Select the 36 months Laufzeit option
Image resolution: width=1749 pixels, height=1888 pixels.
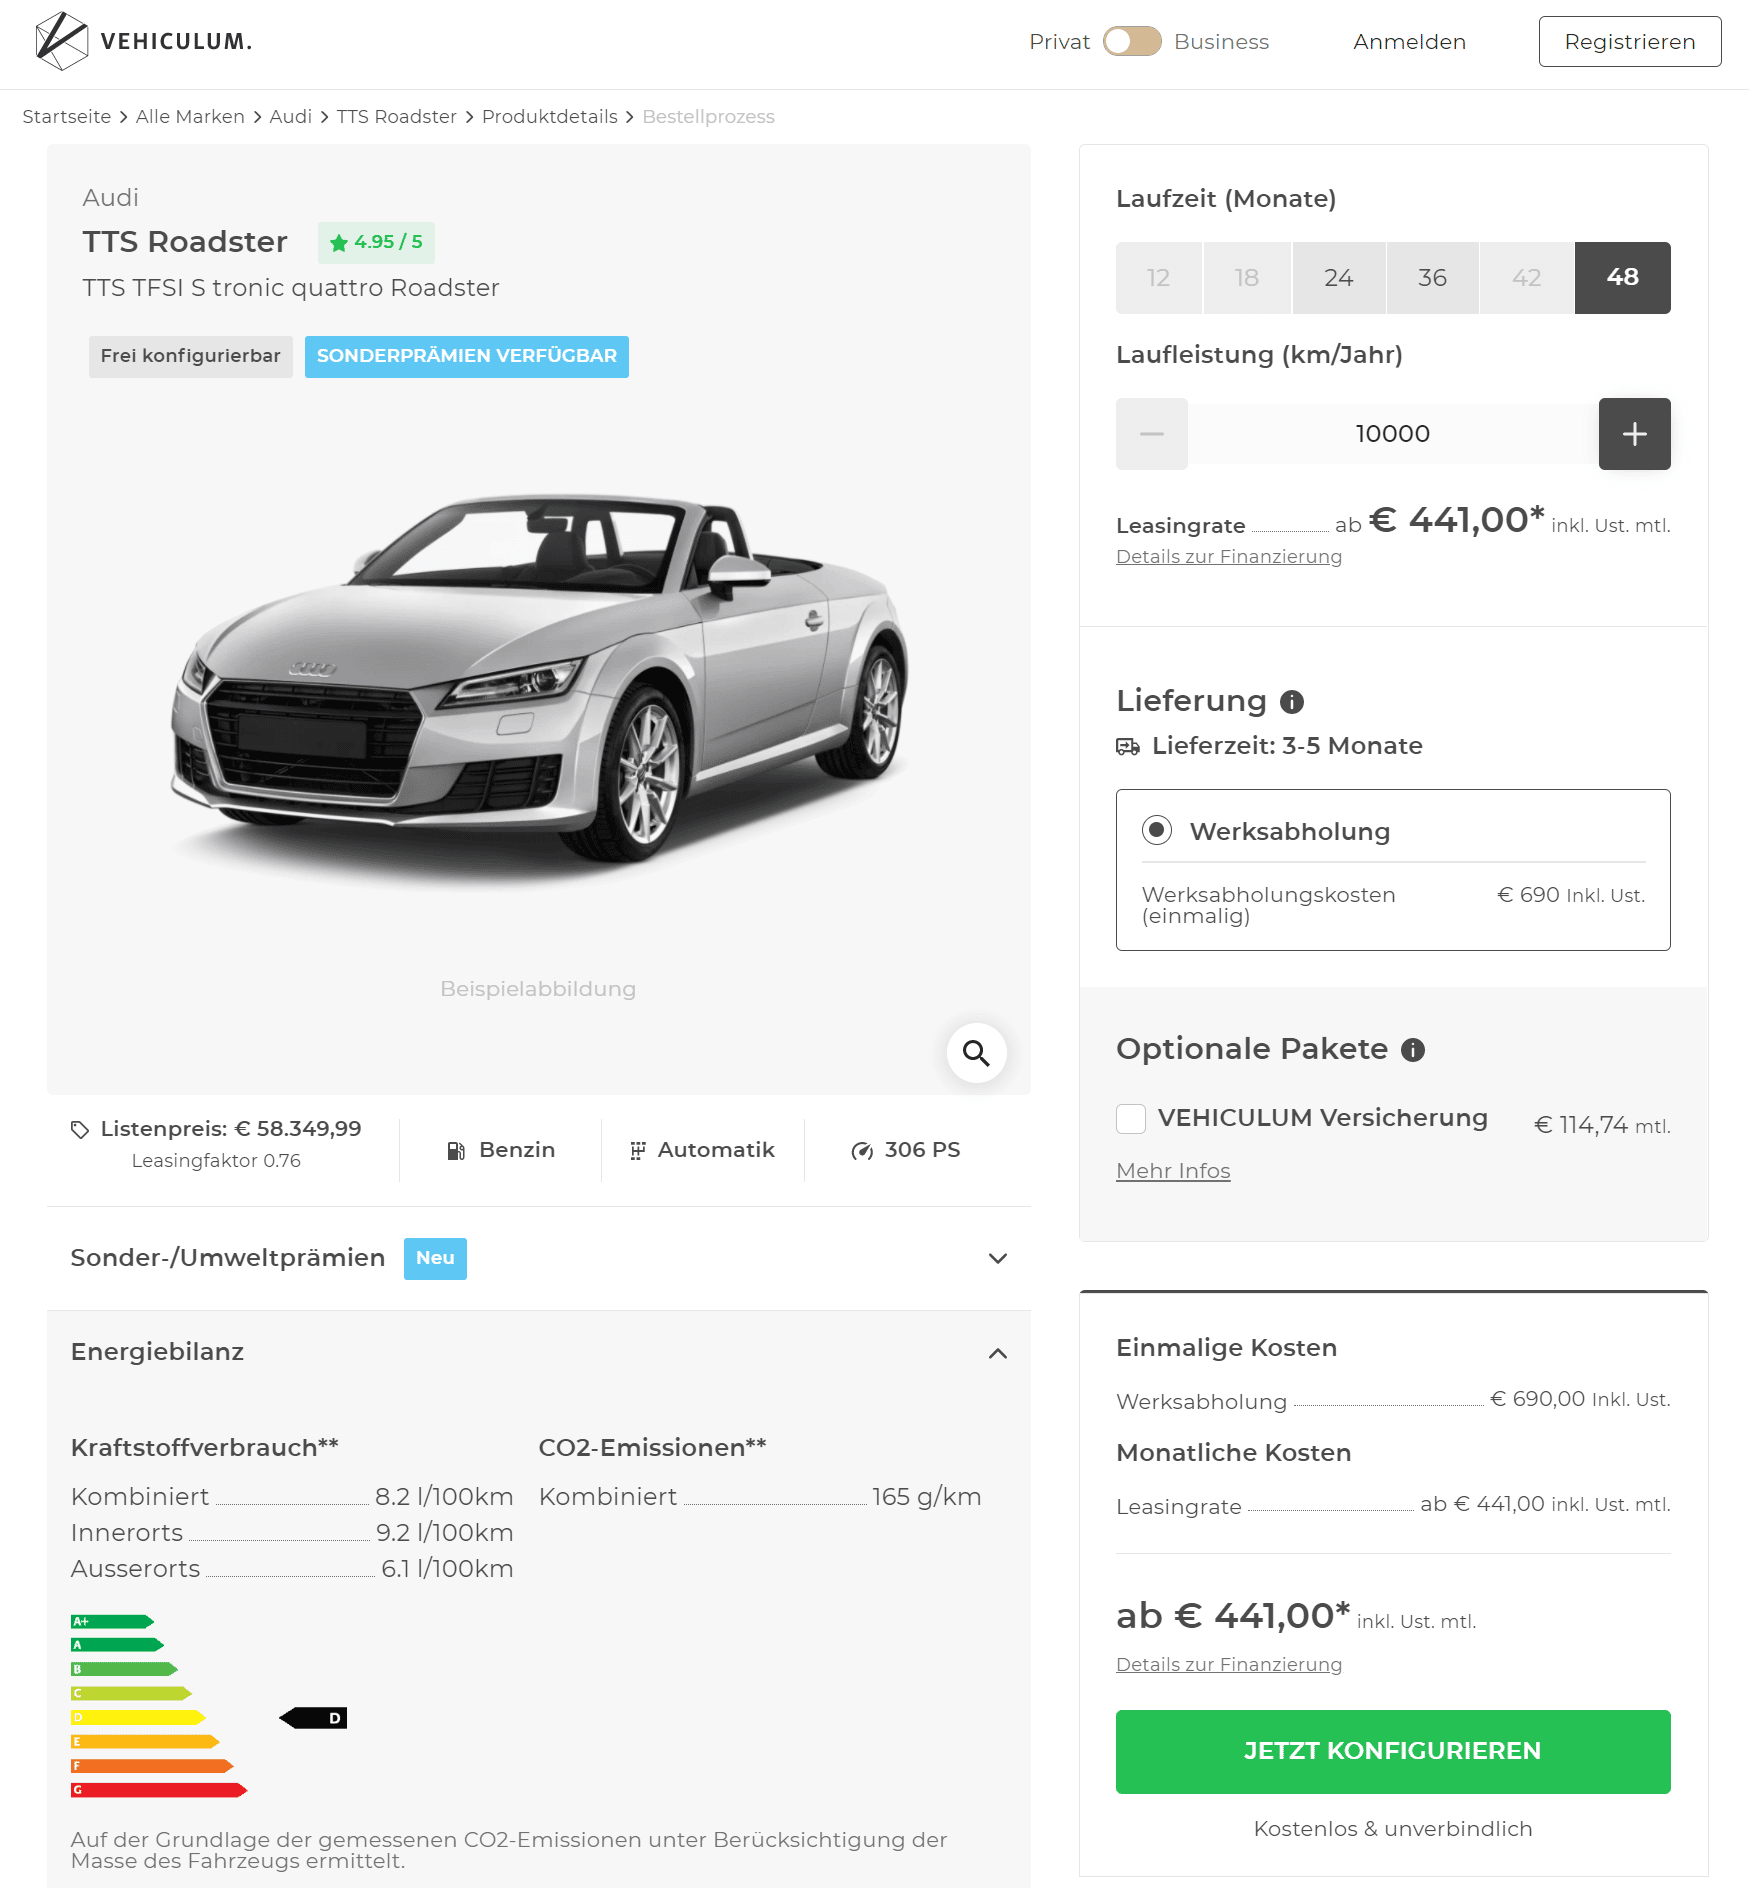[1432, 278]
